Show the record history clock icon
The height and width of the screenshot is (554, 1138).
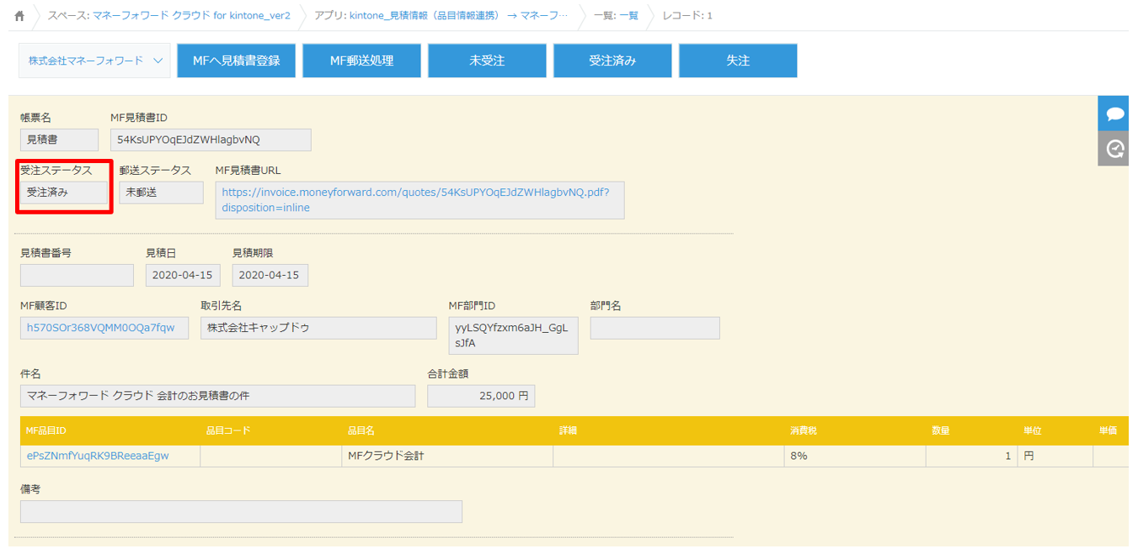click(1114, 149)
